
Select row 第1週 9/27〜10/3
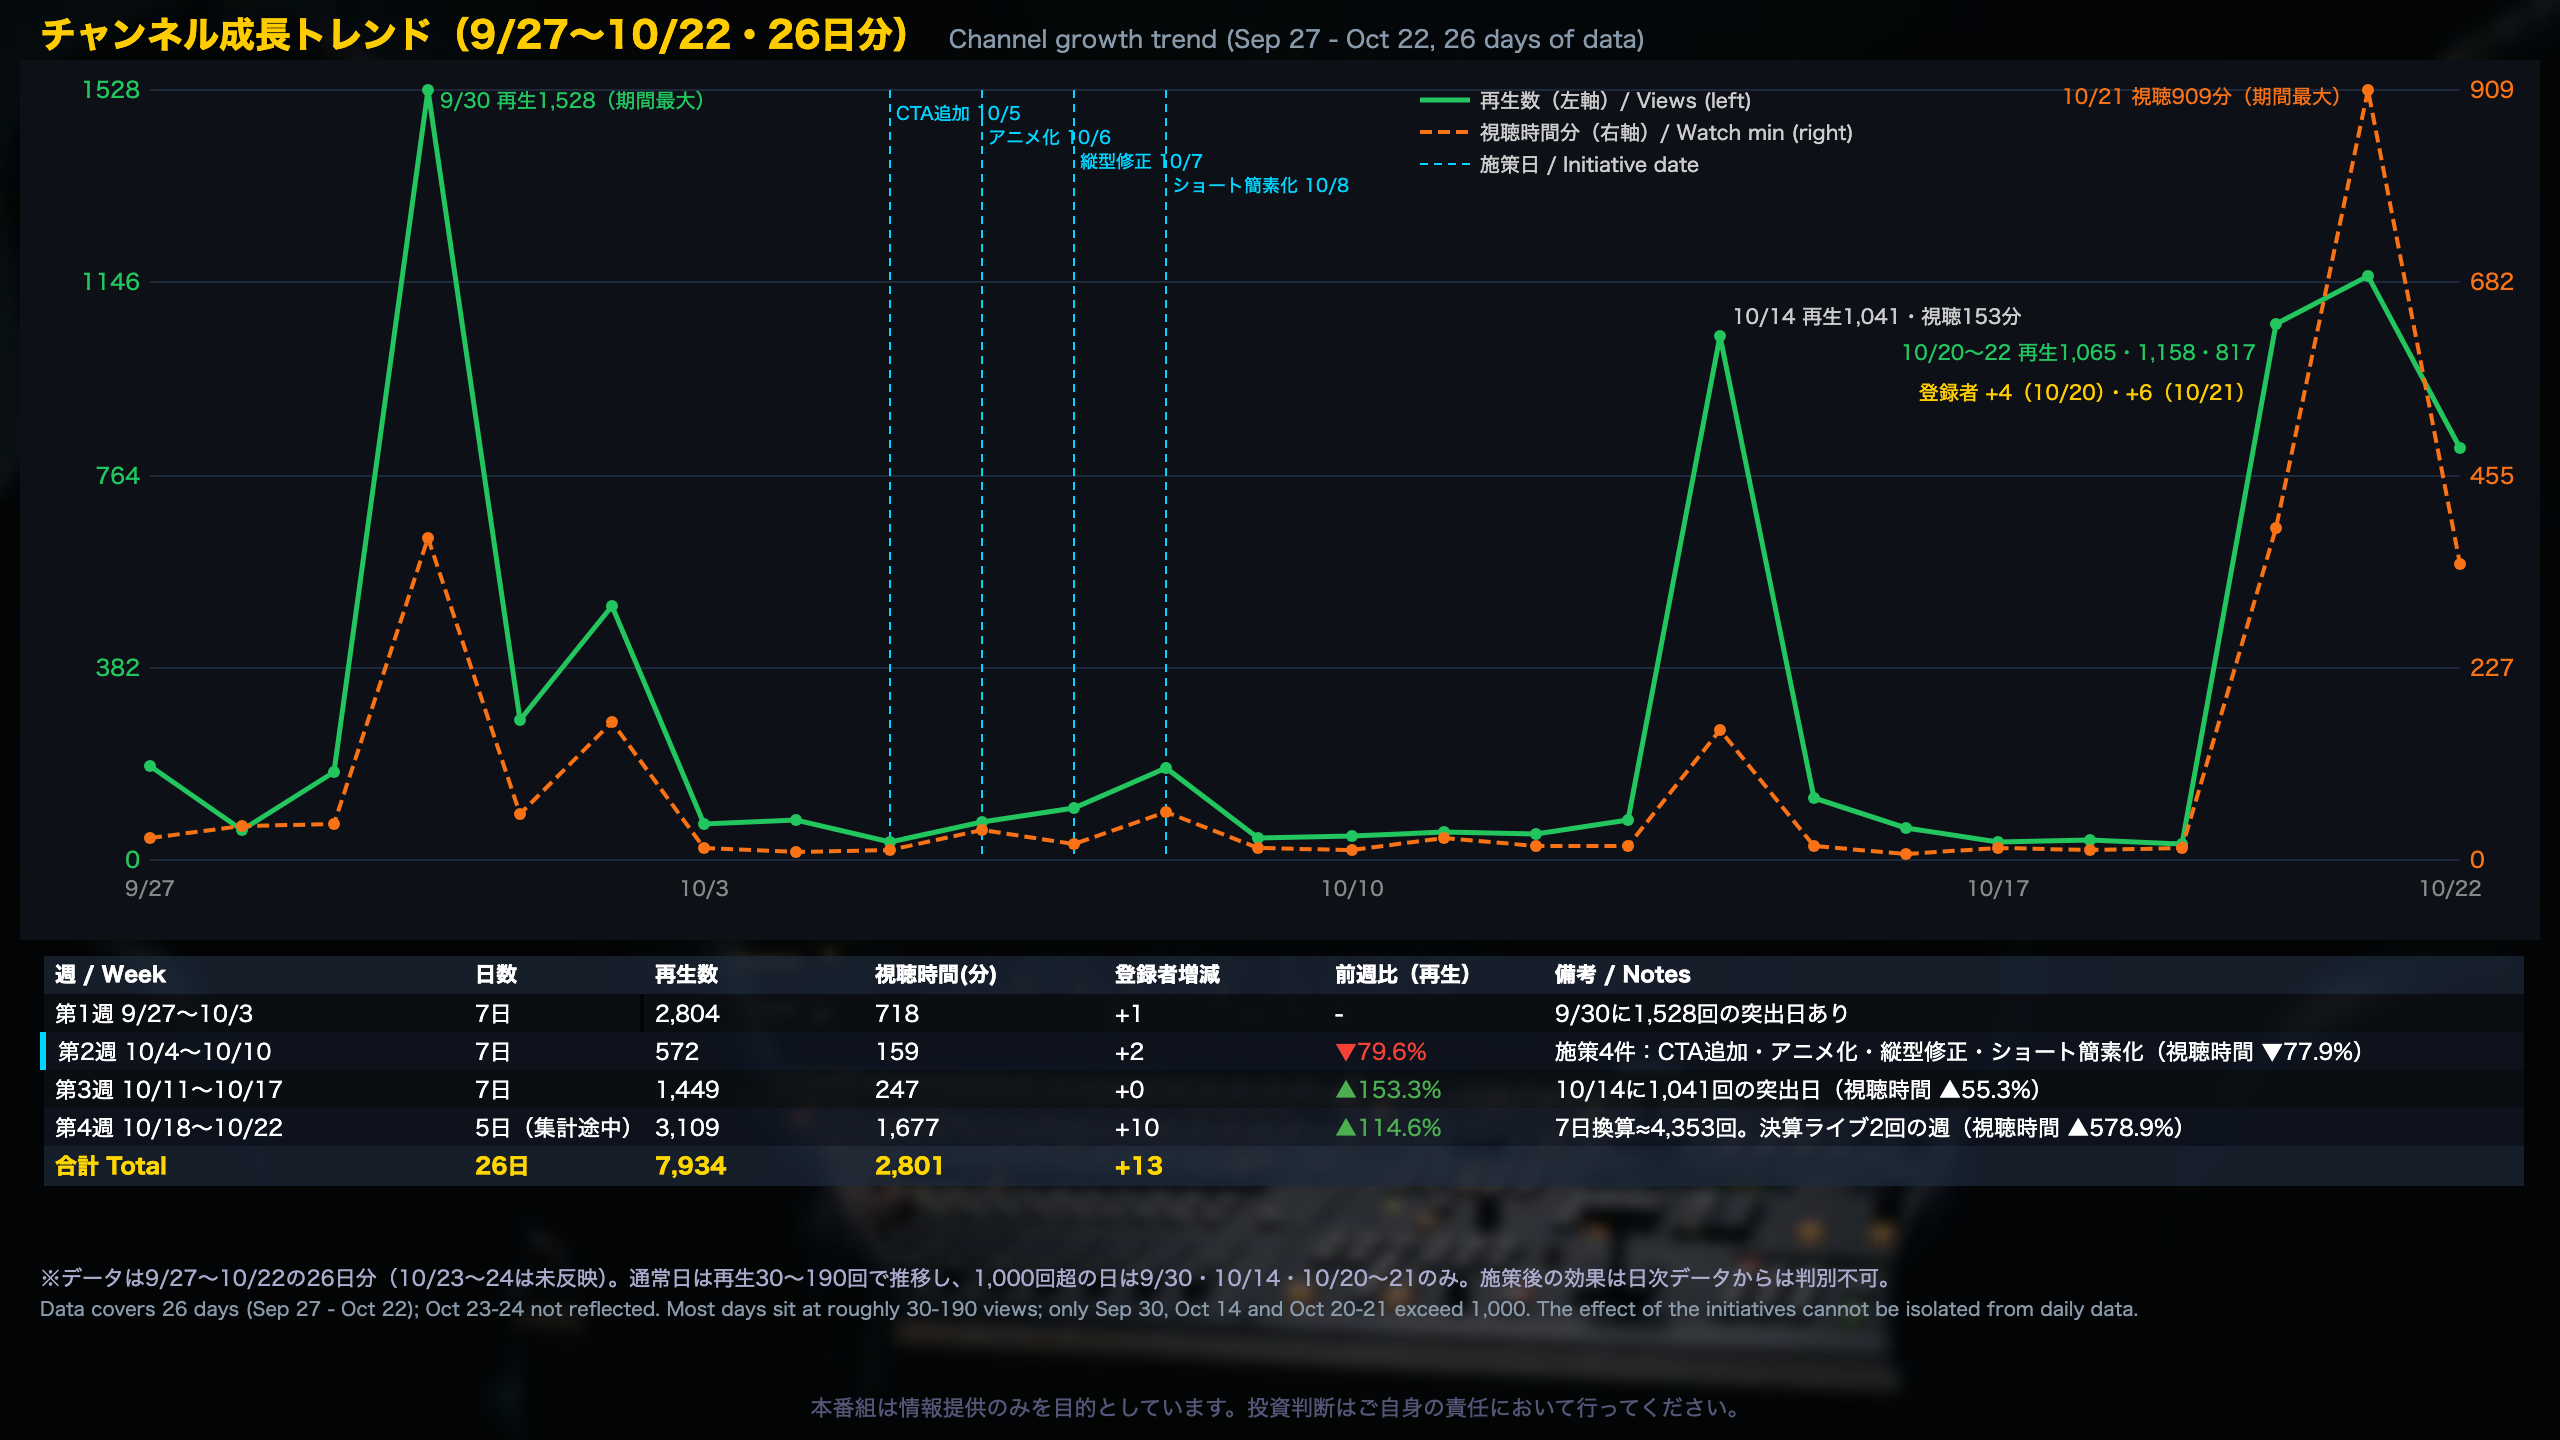[1284, 1014]
